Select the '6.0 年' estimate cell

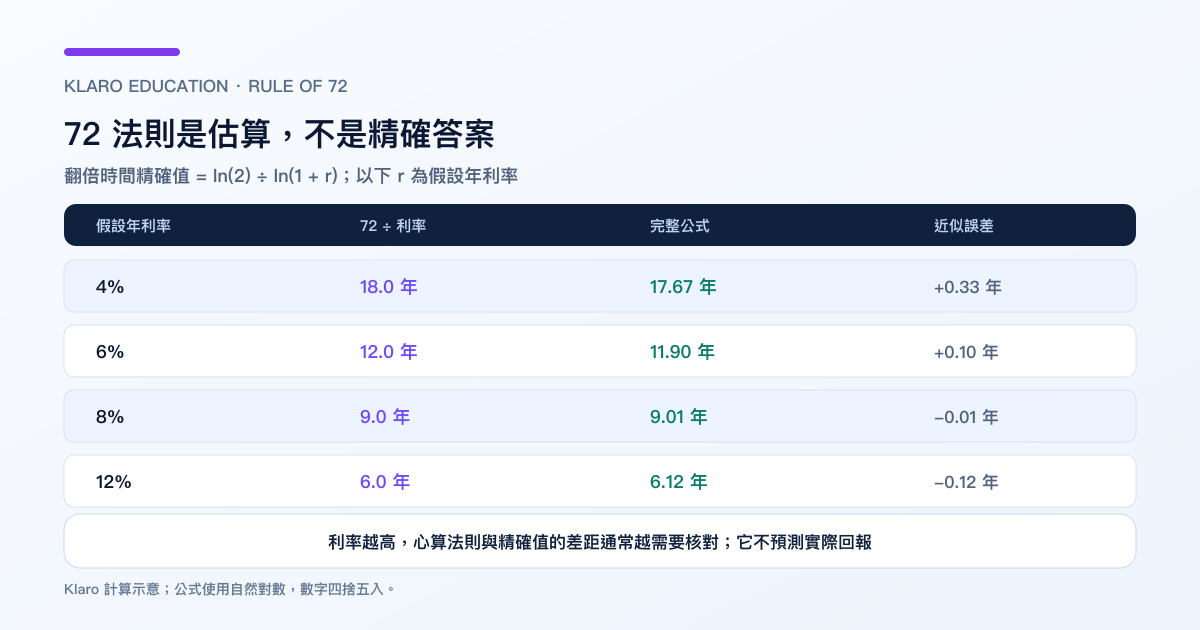click(385, 482)
